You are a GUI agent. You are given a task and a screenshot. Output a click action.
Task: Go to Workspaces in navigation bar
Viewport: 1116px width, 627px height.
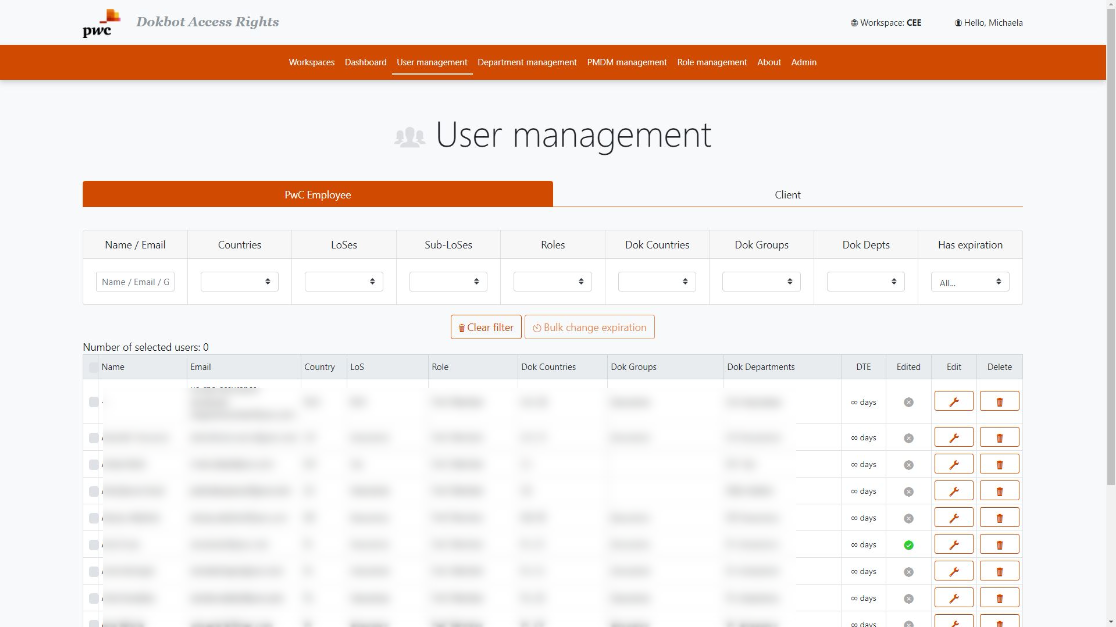(311, 63)
